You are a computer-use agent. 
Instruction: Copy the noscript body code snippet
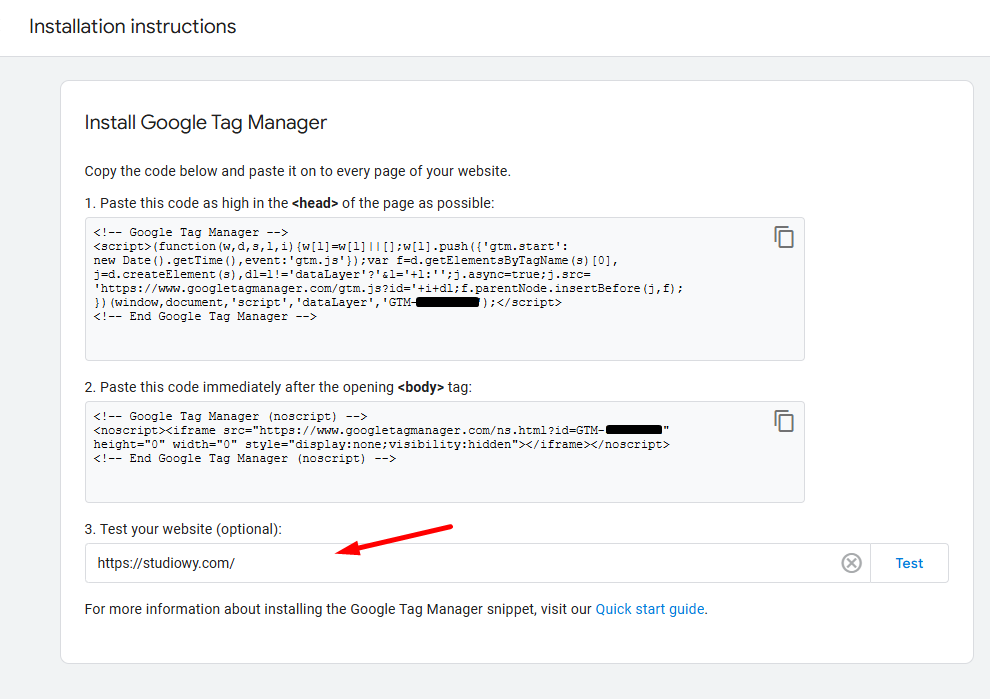784,421
